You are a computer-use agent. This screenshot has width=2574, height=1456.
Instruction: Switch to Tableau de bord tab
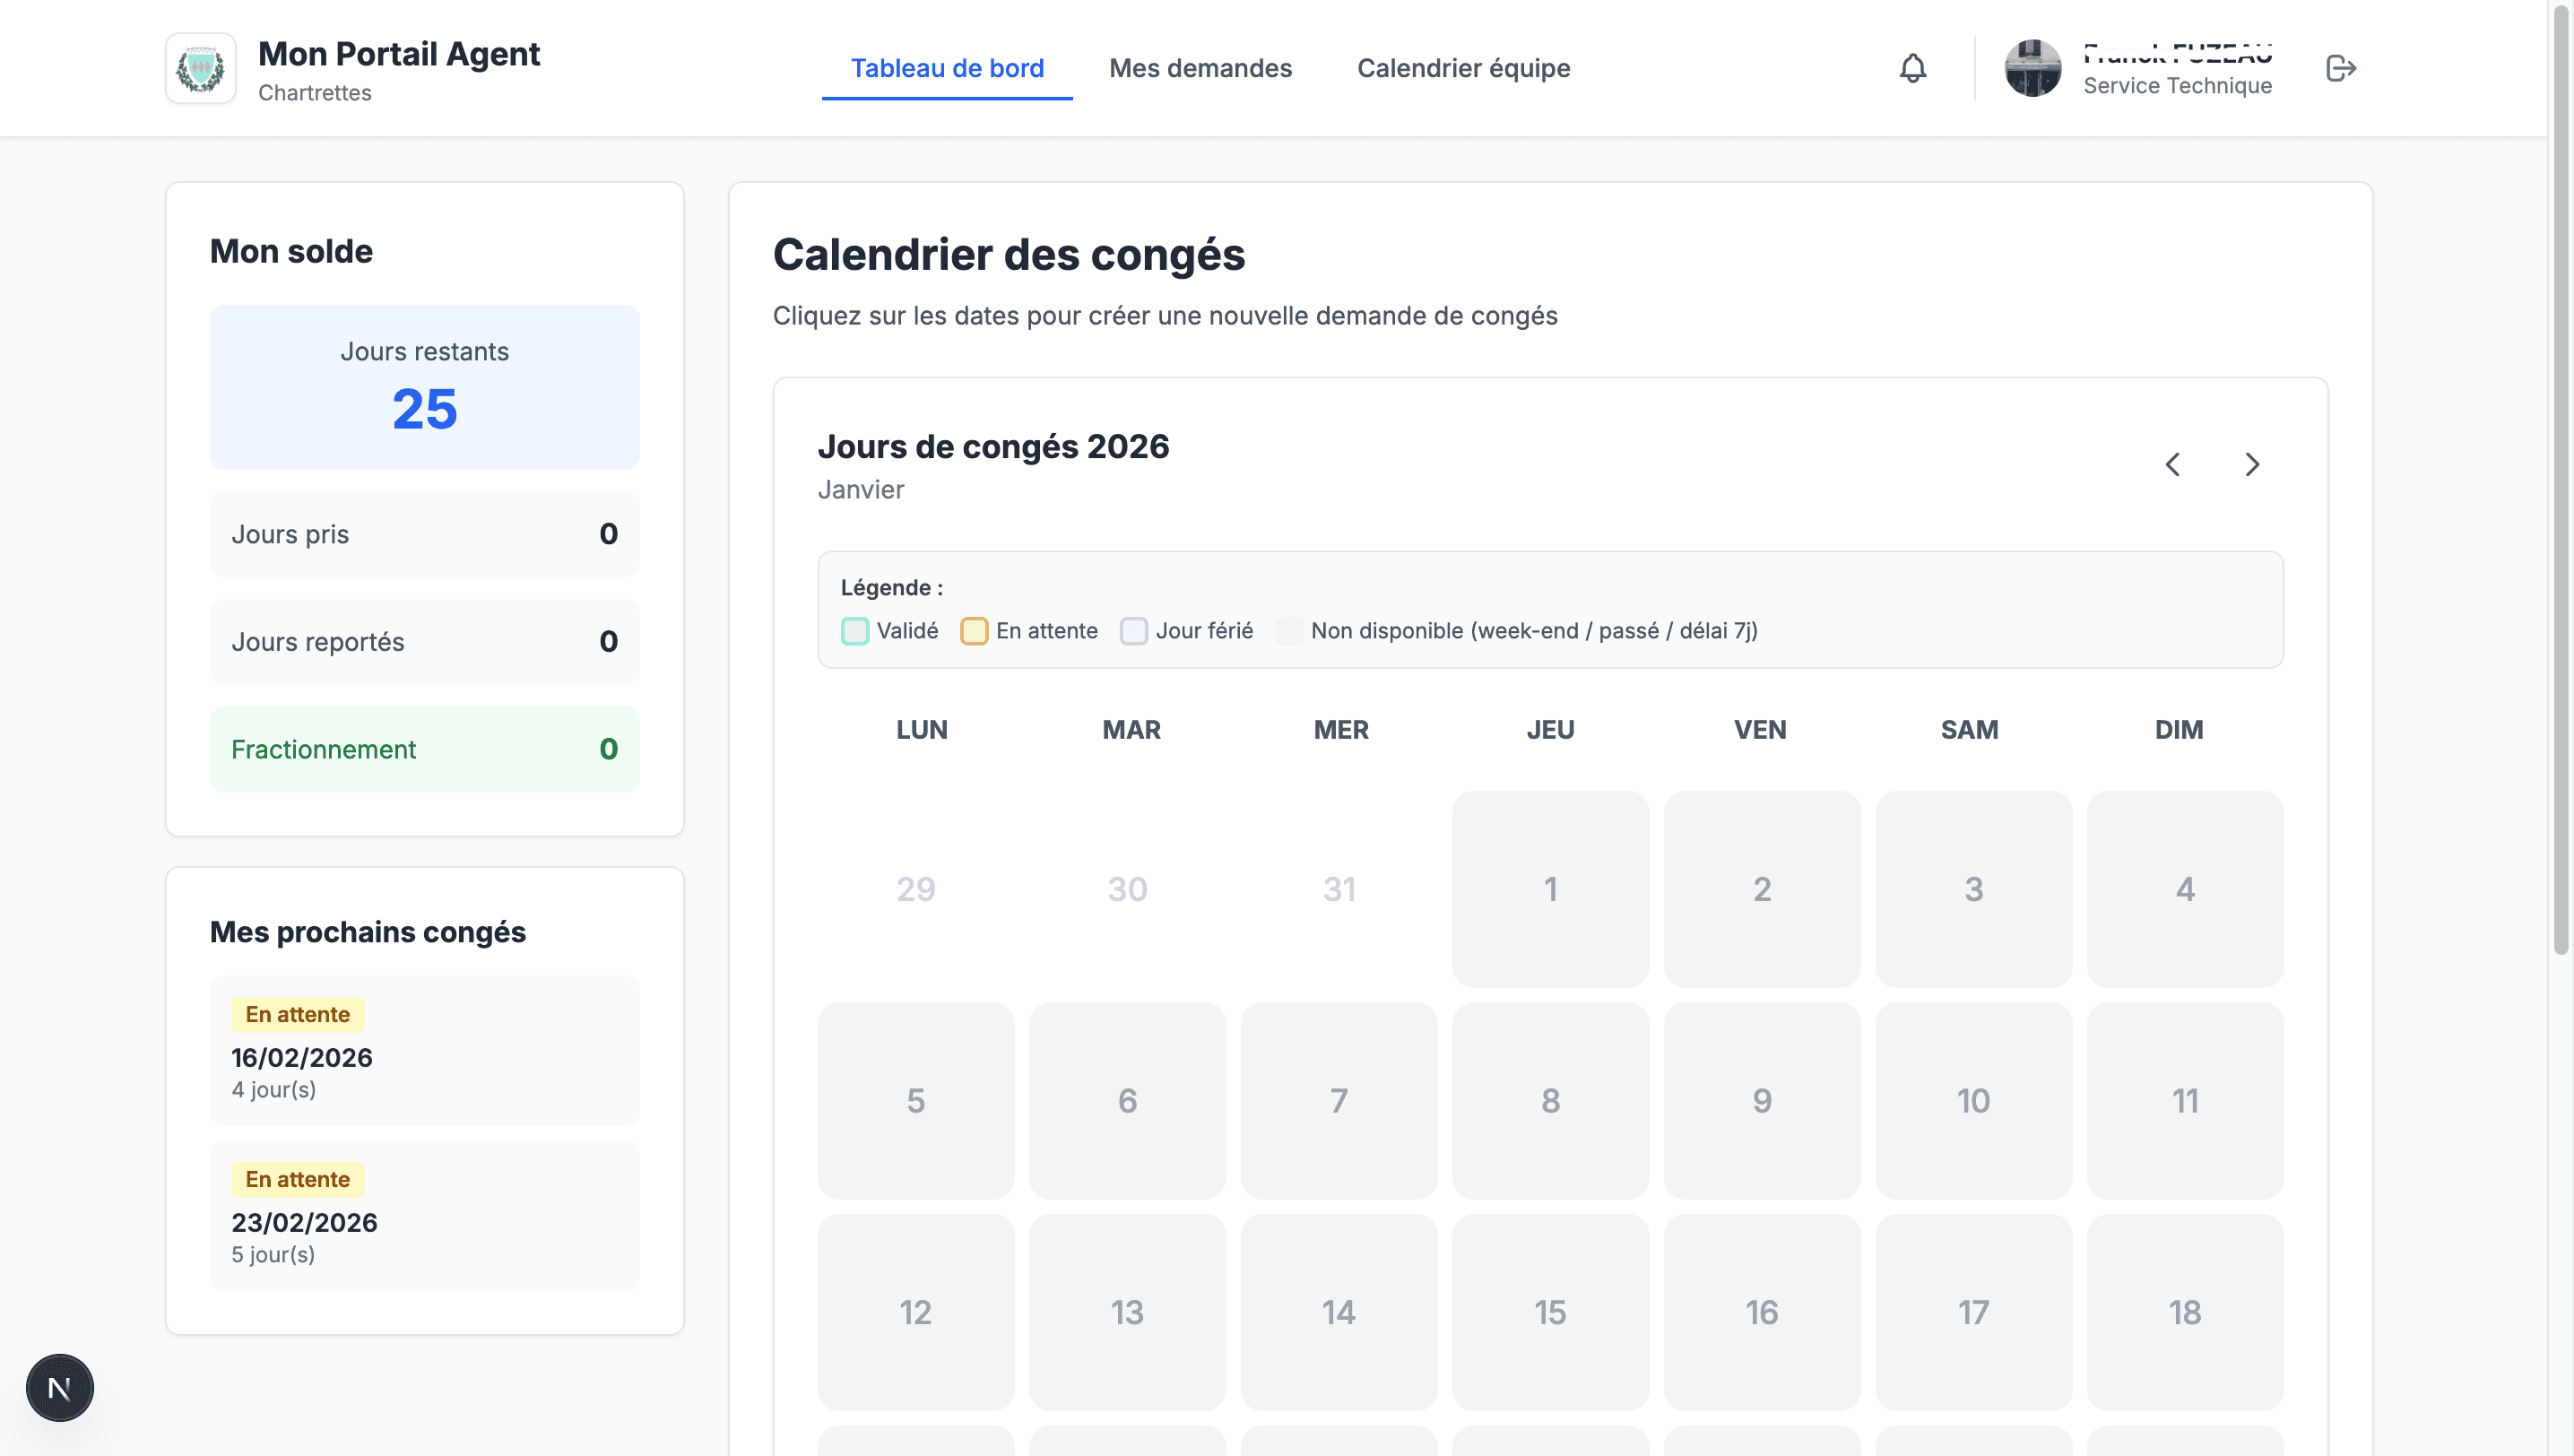[947, 68]
